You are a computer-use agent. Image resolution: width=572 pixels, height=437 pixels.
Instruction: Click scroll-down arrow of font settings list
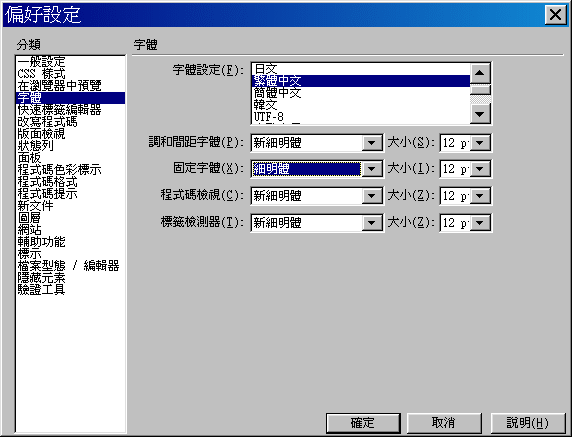point(480,114)
